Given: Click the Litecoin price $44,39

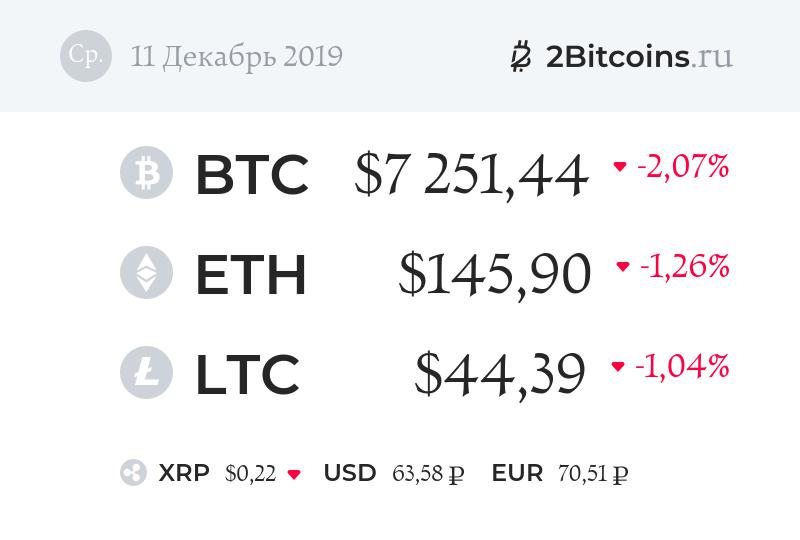Looking at the screenshot, I should [500, 374].
